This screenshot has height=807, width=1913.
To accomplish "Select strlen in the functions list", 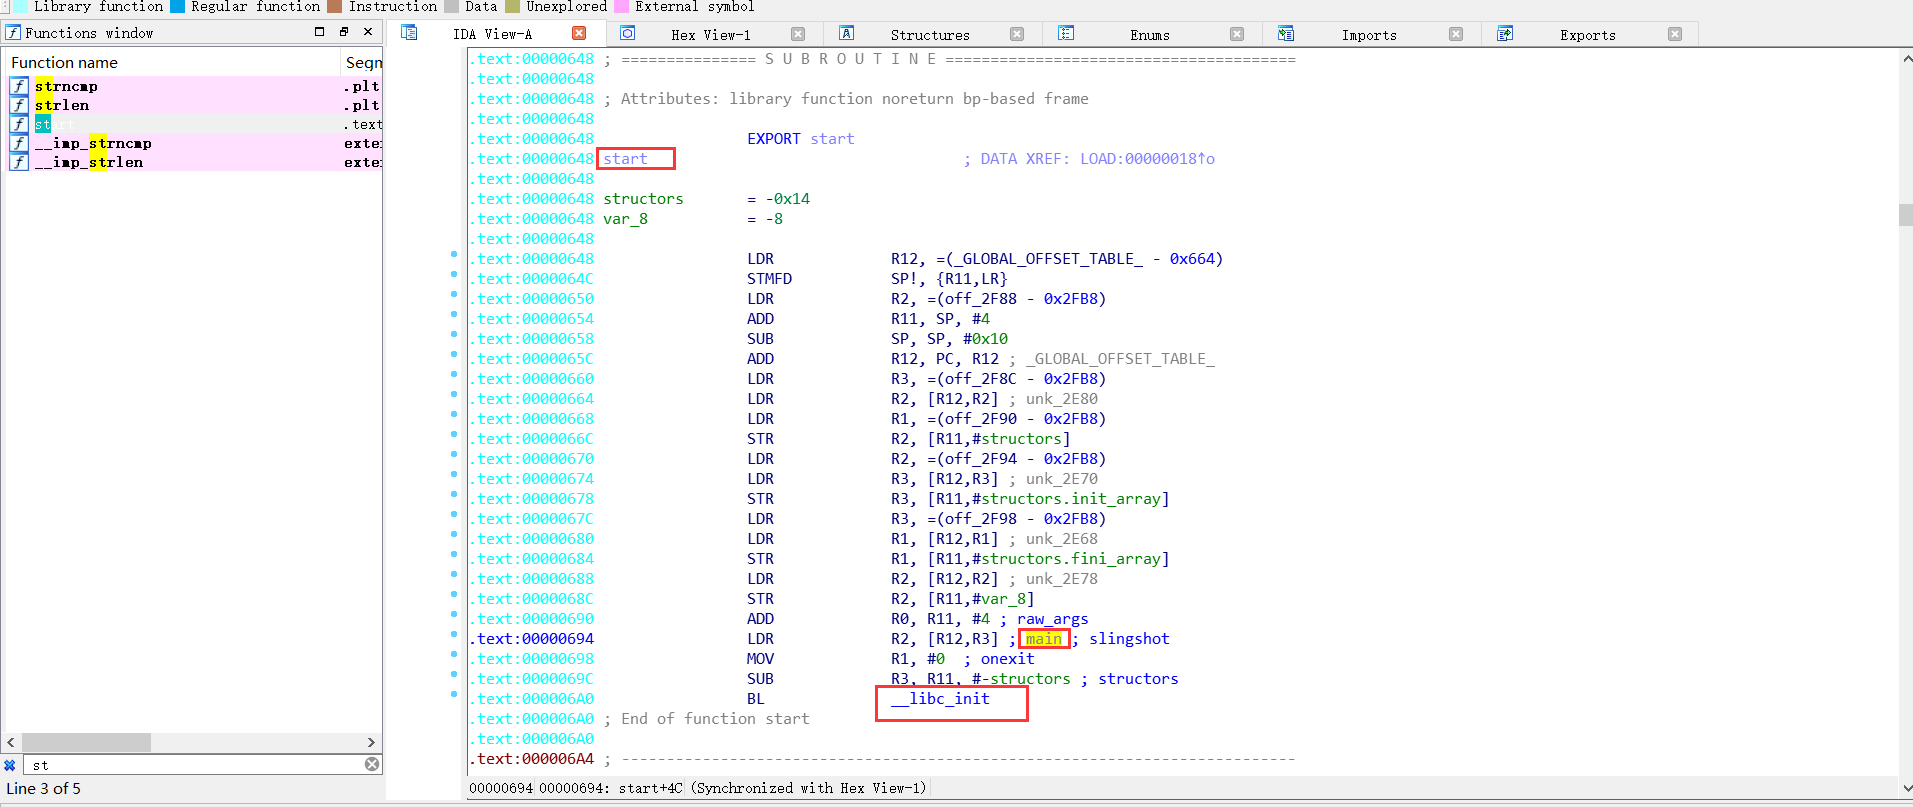I will pos(62,105).
